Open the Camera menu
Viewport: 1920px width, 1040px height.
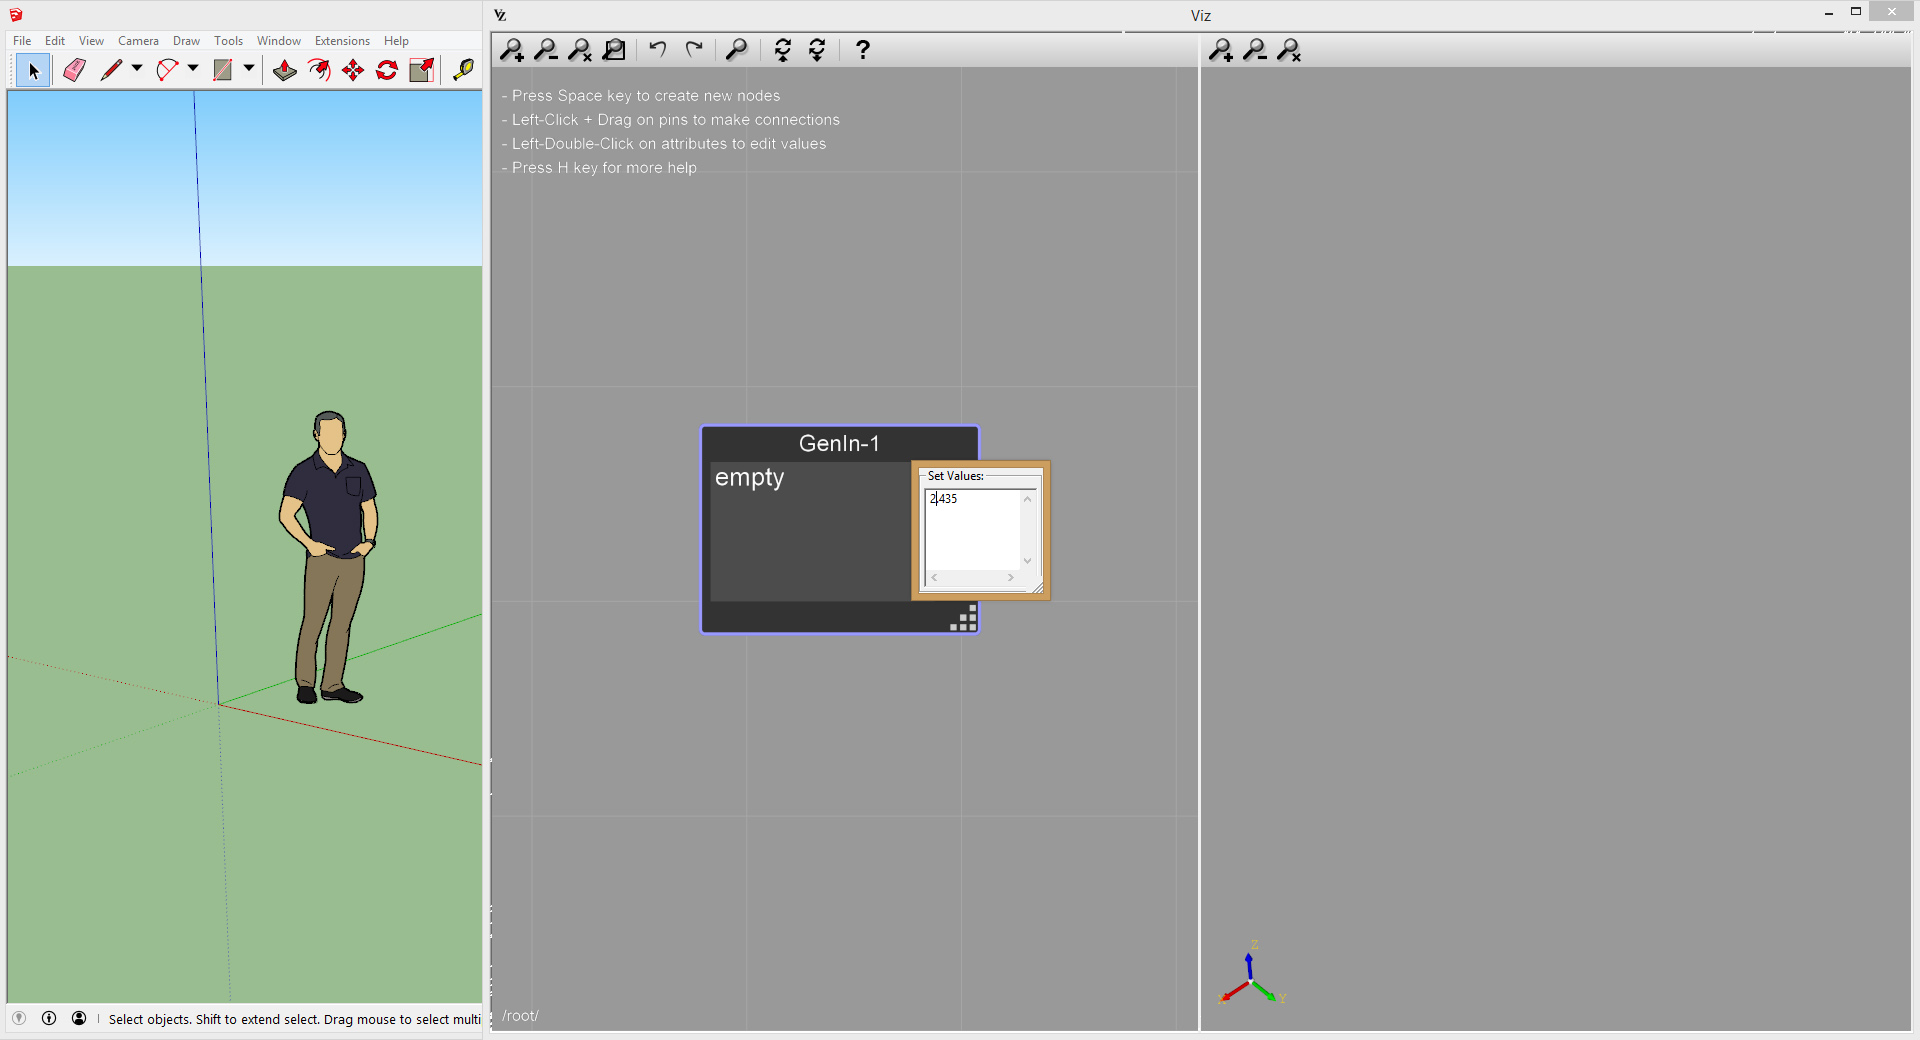click(138, 41)
